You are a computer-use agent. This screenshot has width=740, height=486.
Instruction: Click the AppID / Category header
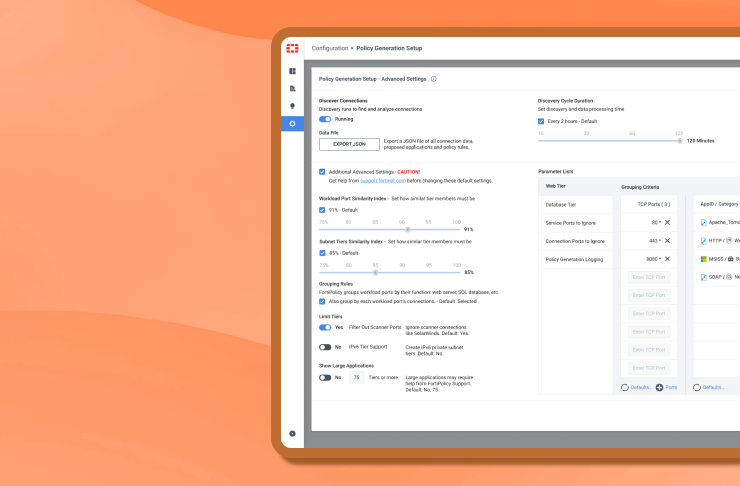pyautogui.click(x=719, y=204)
